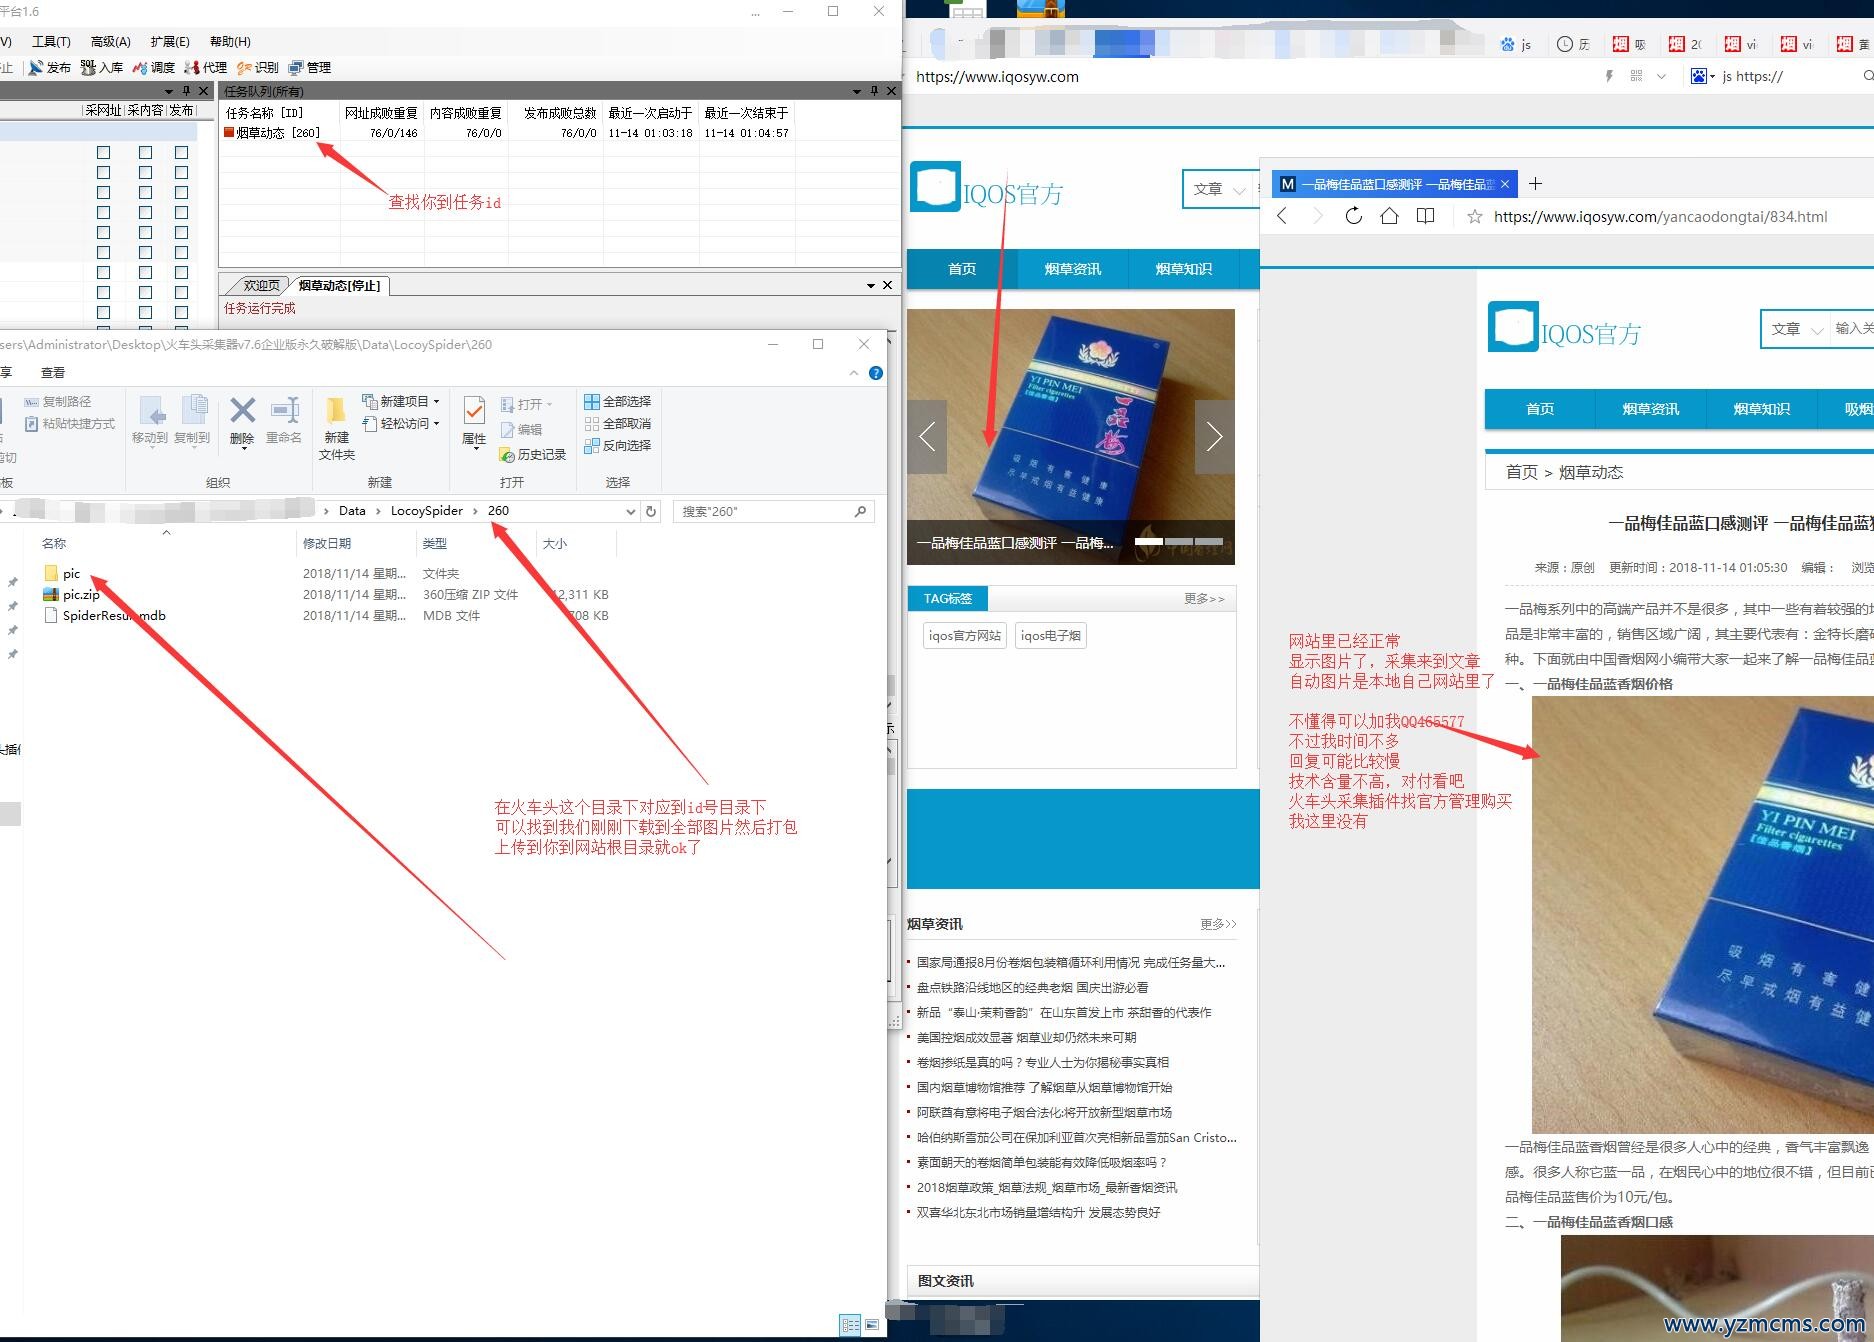Open the 扩展(E) menu

point(170,42)
